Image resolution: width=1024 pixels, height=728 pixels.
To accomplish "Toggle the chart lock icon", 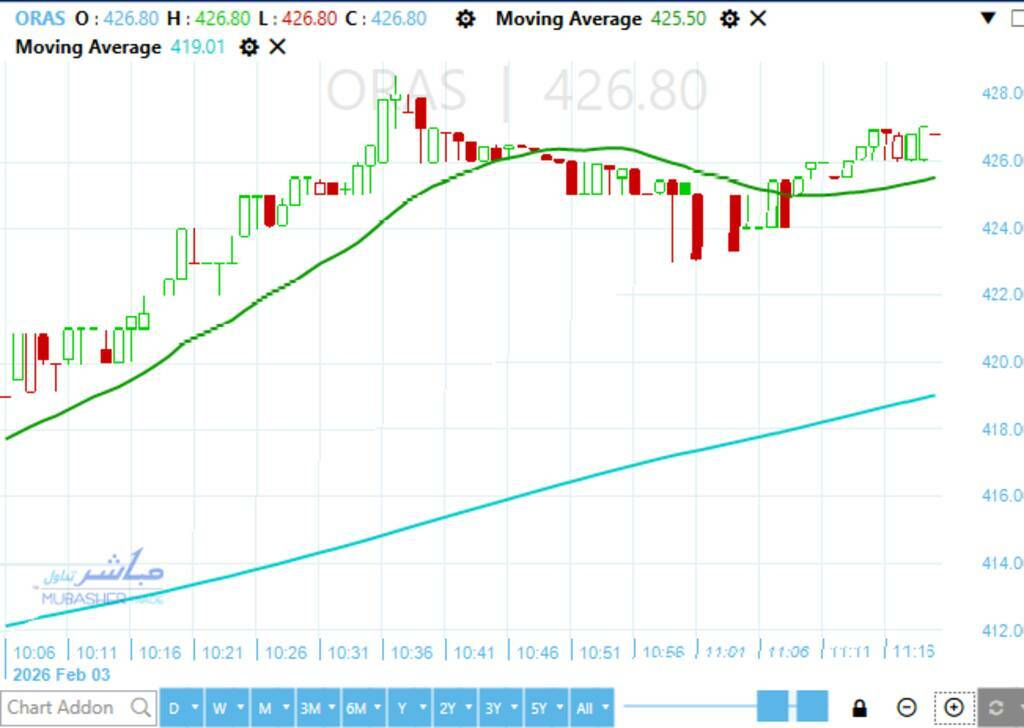I will [858, 708].
